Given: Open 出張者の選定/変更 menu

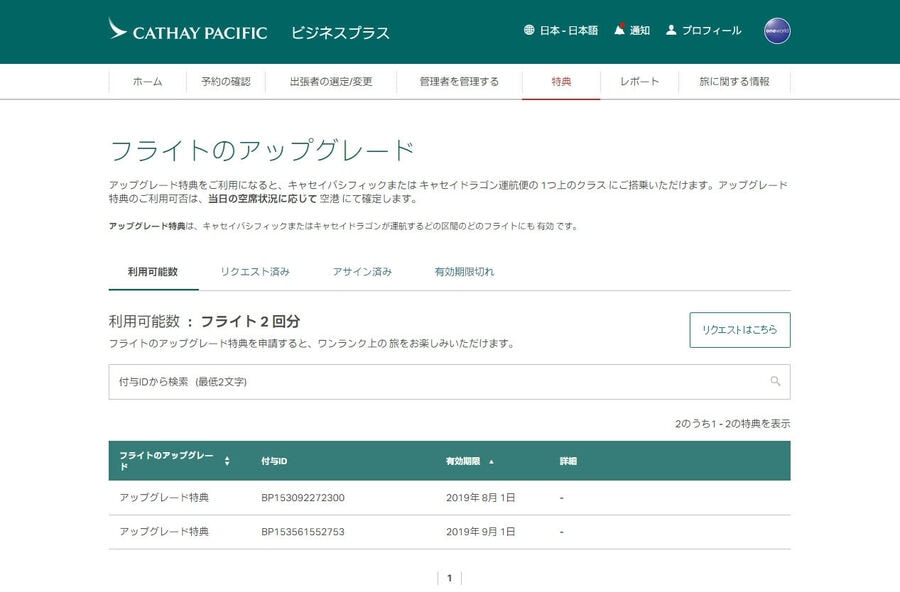Looking at the screenshot, I should coord(331,82).
